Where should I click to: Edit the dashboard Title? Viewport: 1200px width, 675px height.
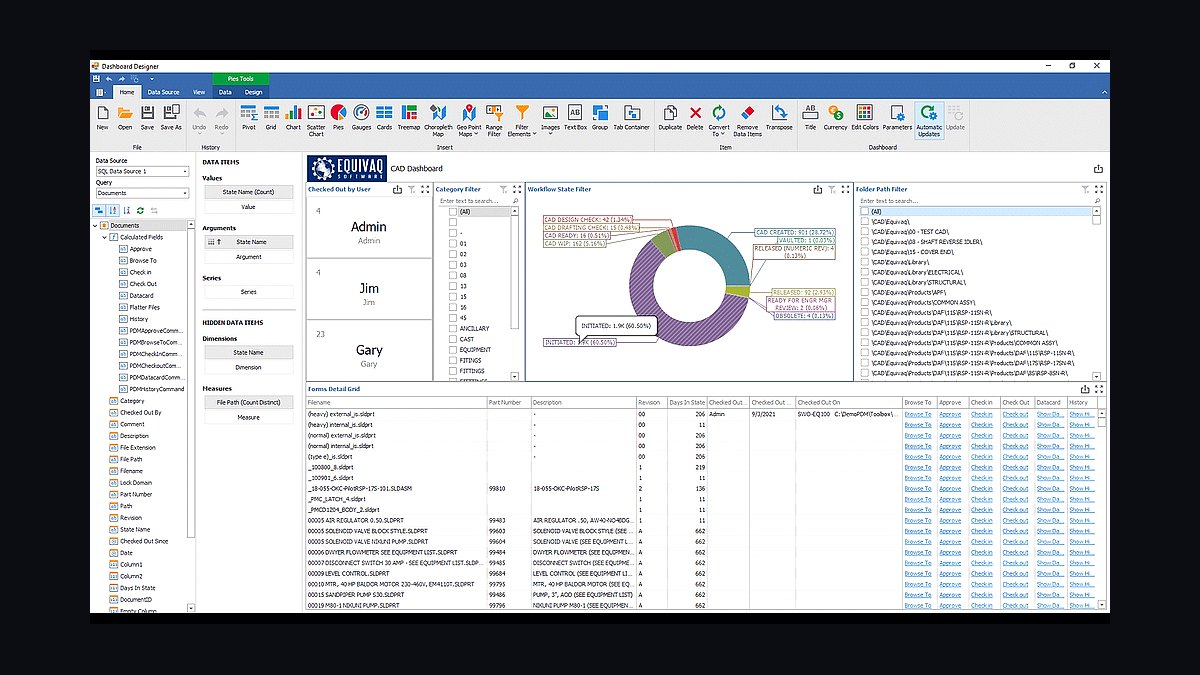(x=810, y=117)
